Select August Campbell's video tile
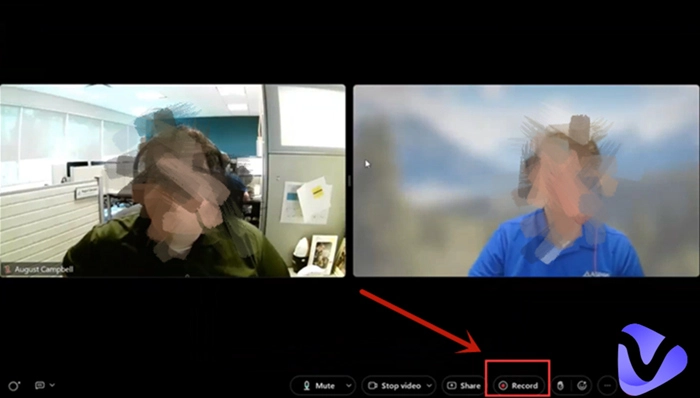 tap(173, 181)
